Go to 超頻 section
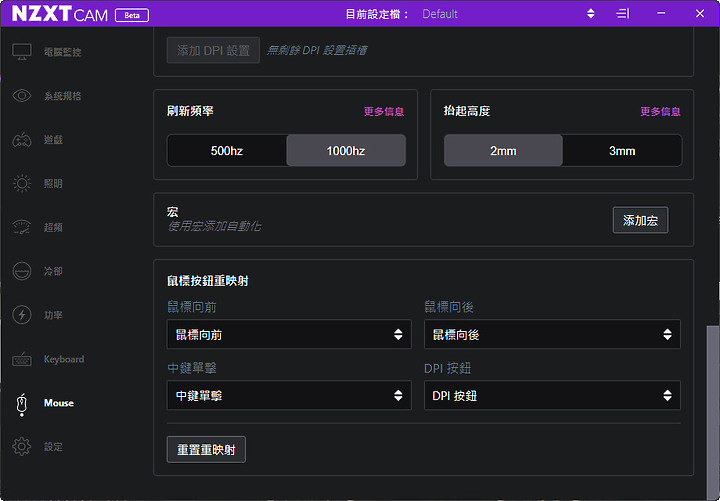This screenshot has height=501, width=720. (53, 227)
